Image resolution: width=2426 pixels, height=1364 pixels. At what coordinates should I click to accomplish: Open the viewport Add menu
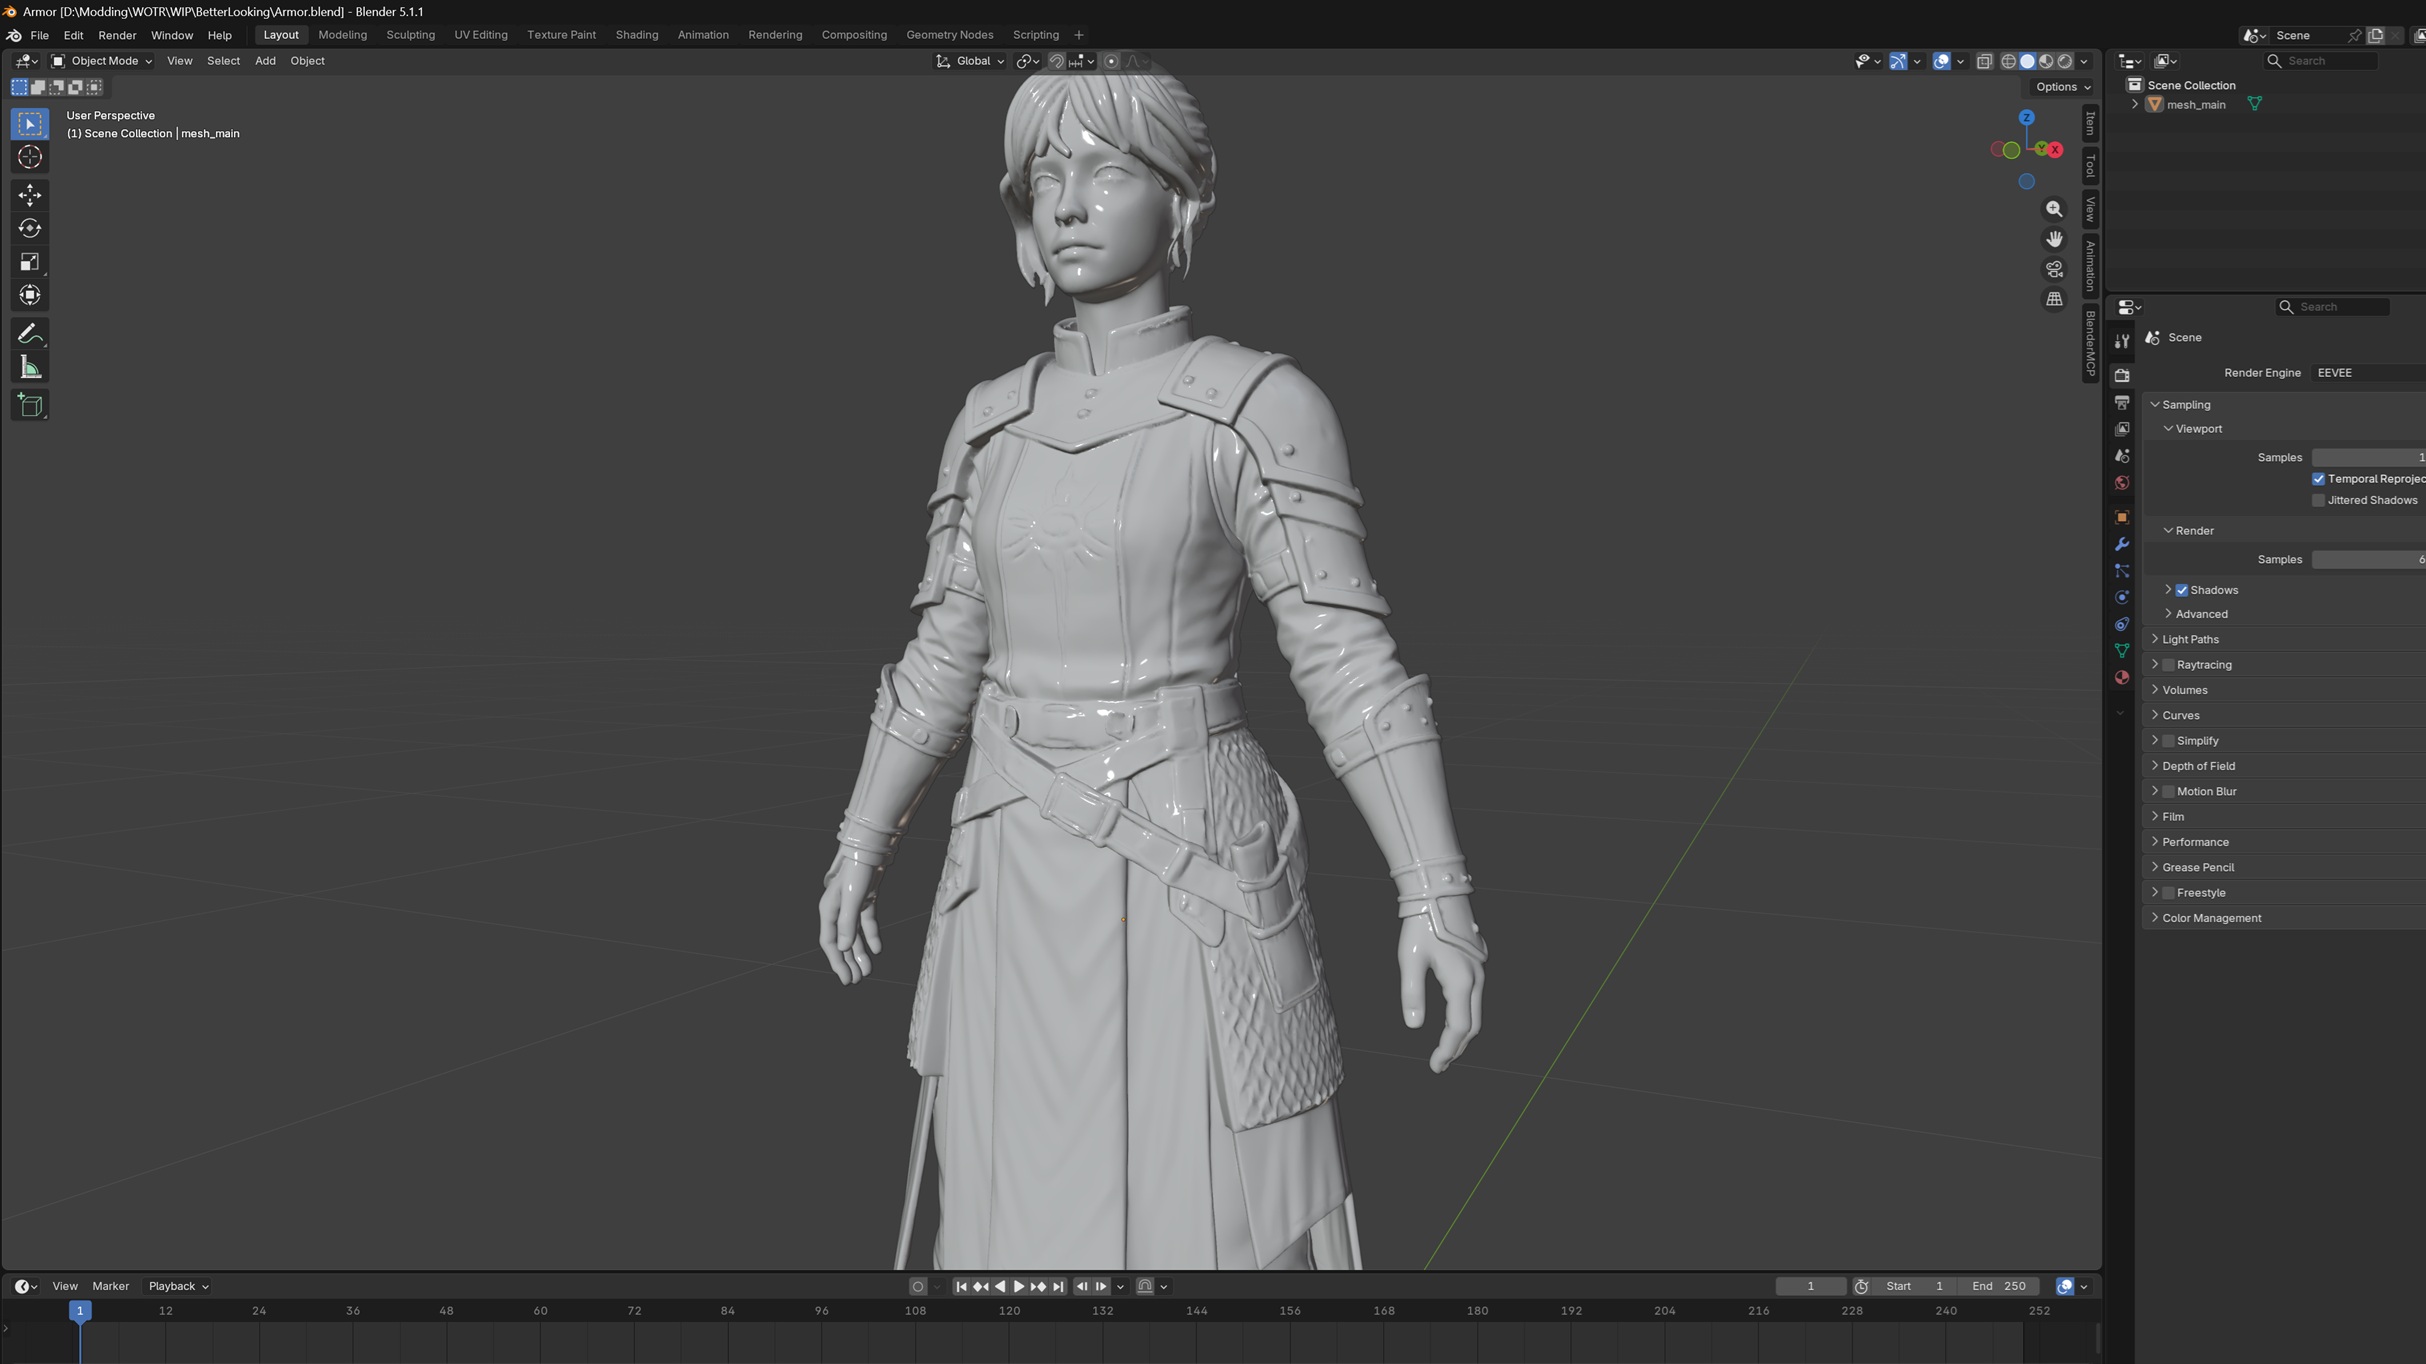click(x=265, y=61)
